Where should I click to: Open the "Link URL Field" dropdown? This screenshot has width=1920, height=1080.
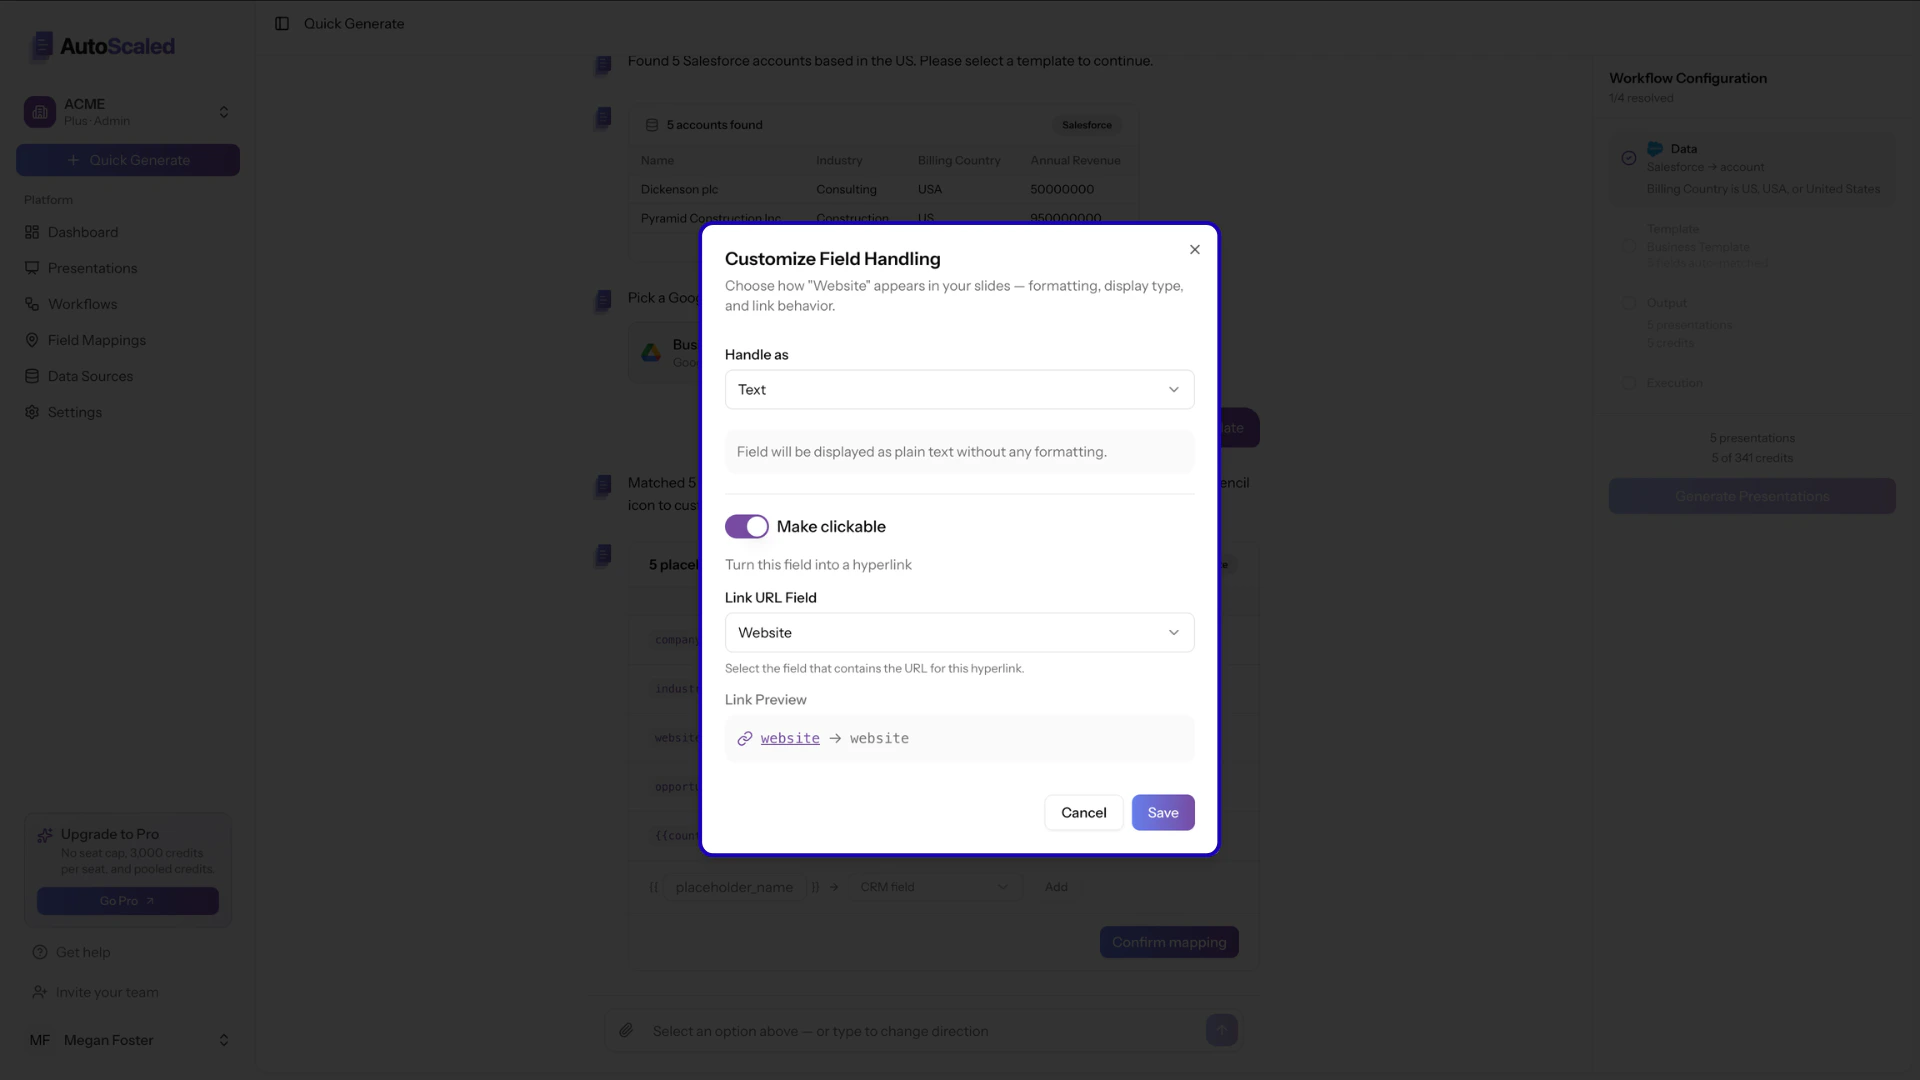pyautogui.click(x=959, y=632)
